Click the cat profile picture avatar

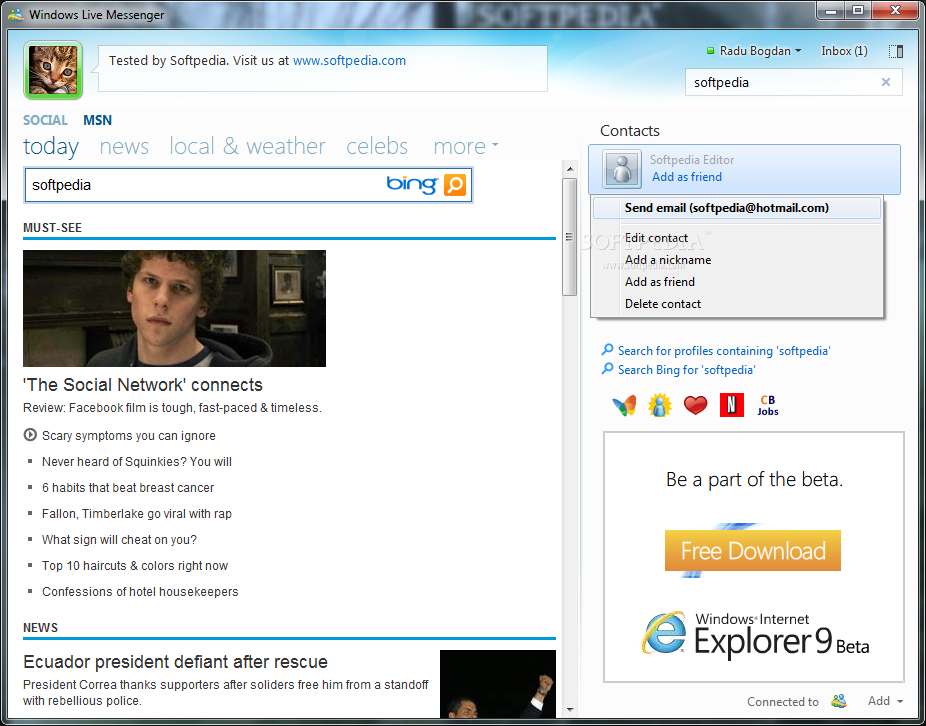tap(53, 70)
